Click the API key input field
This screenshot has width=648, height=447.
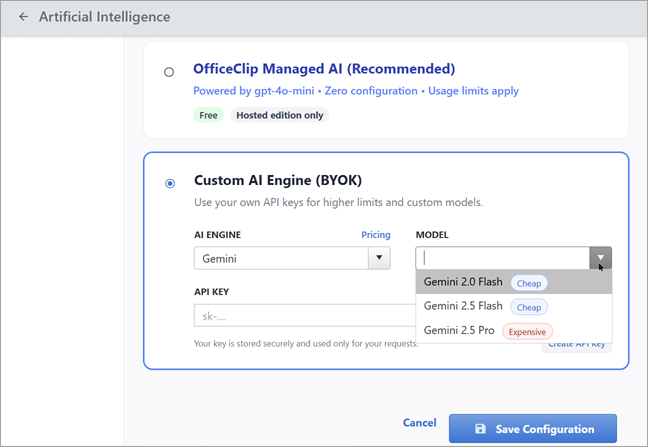click(305, 316)
